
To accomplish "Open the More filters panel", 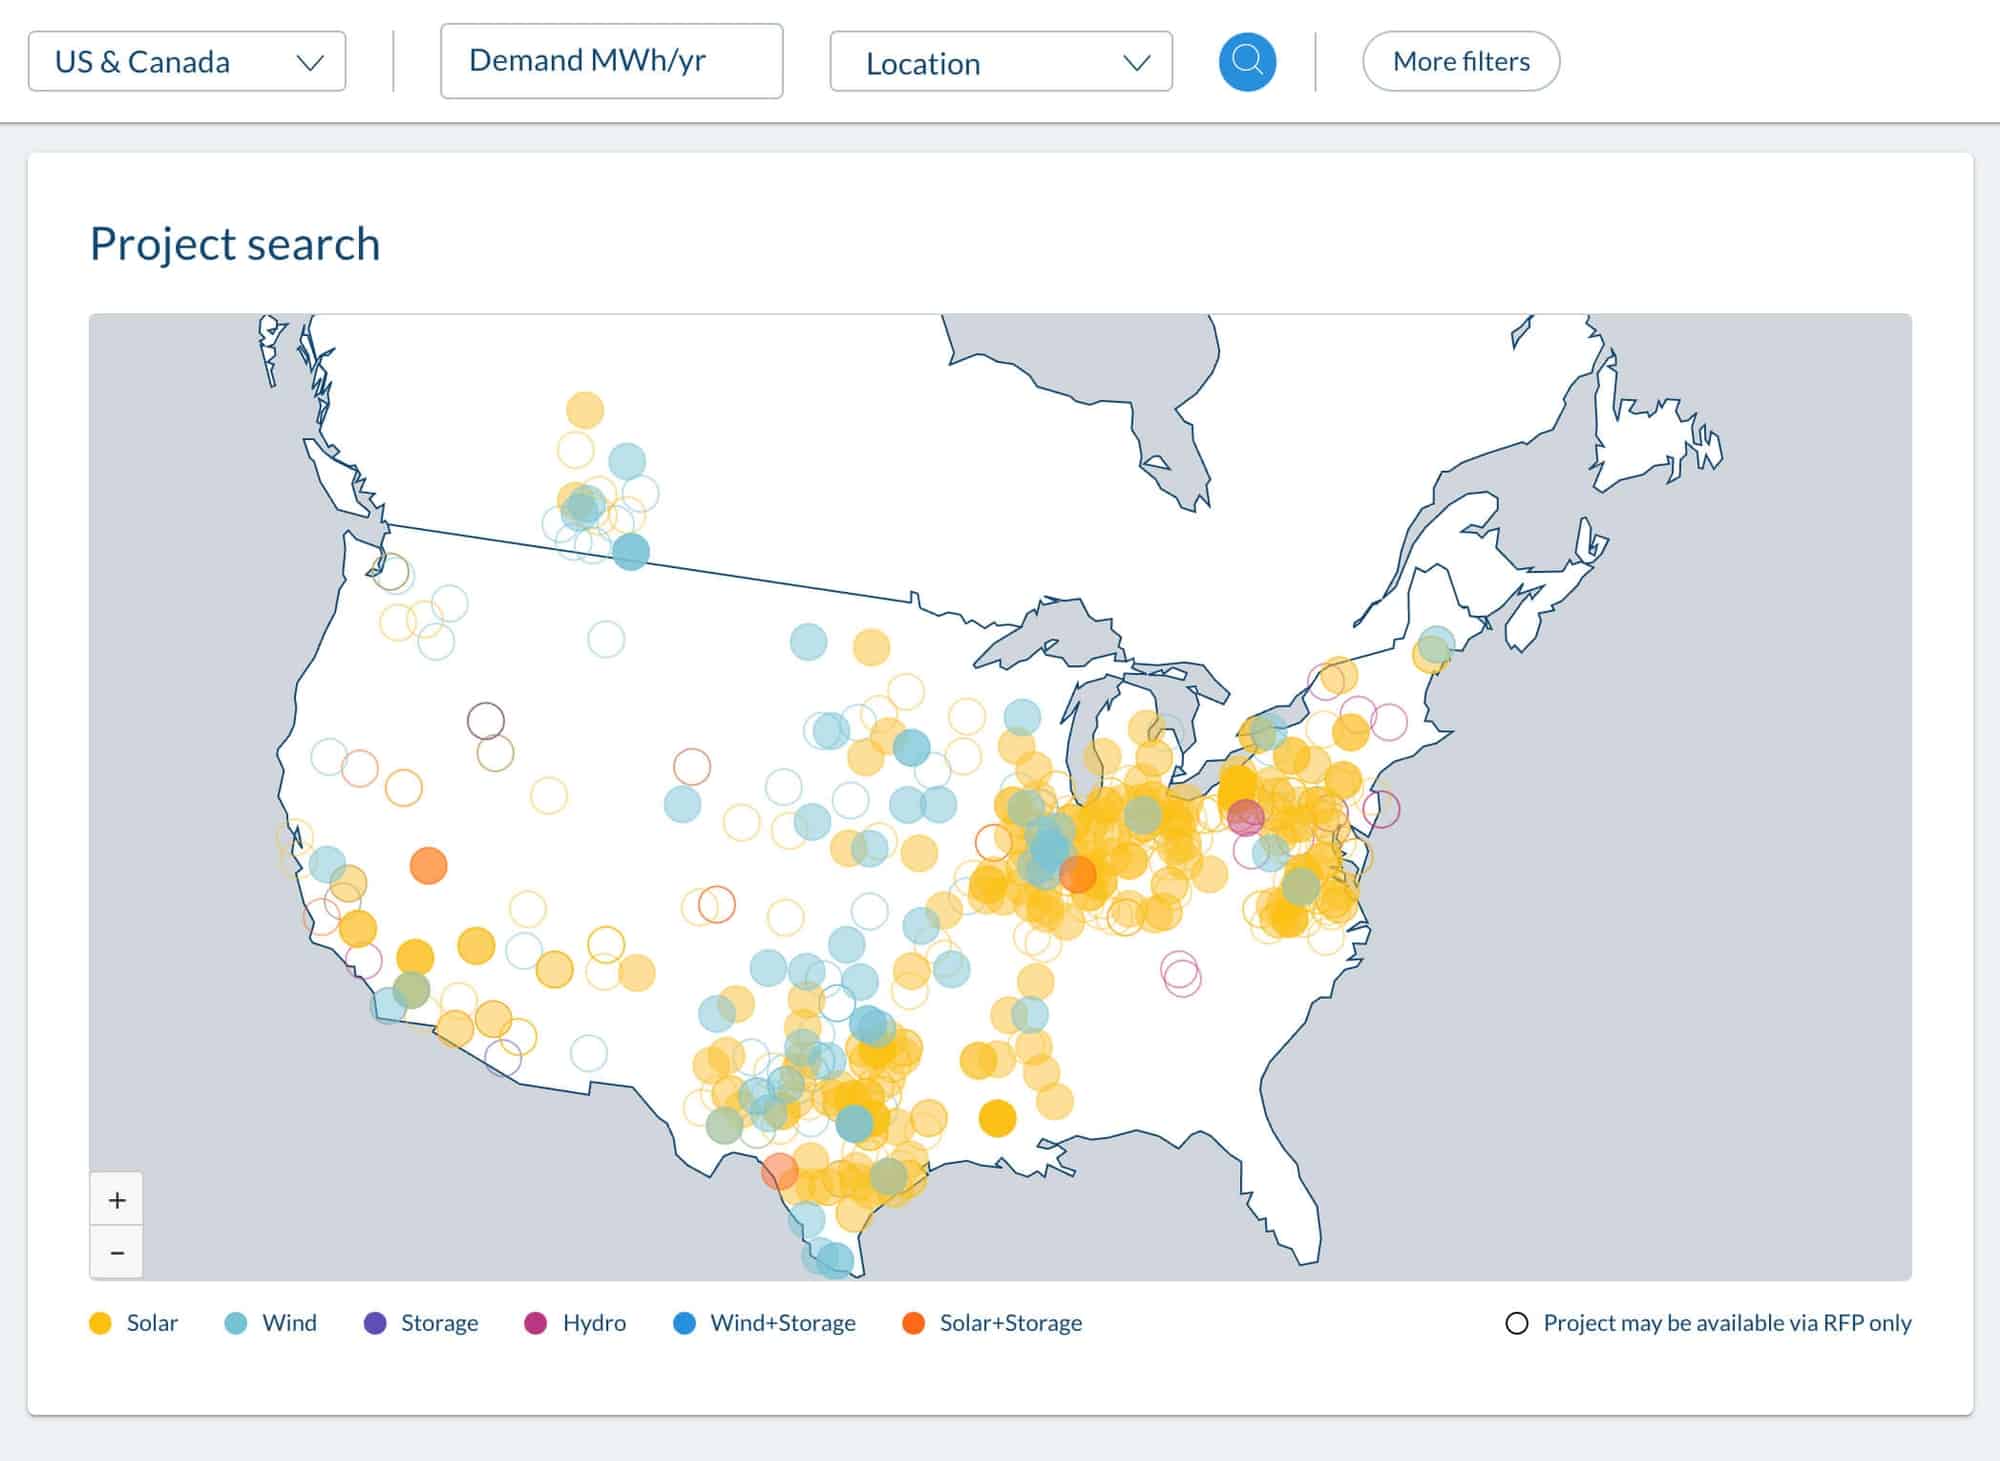I will (1459, 61).
